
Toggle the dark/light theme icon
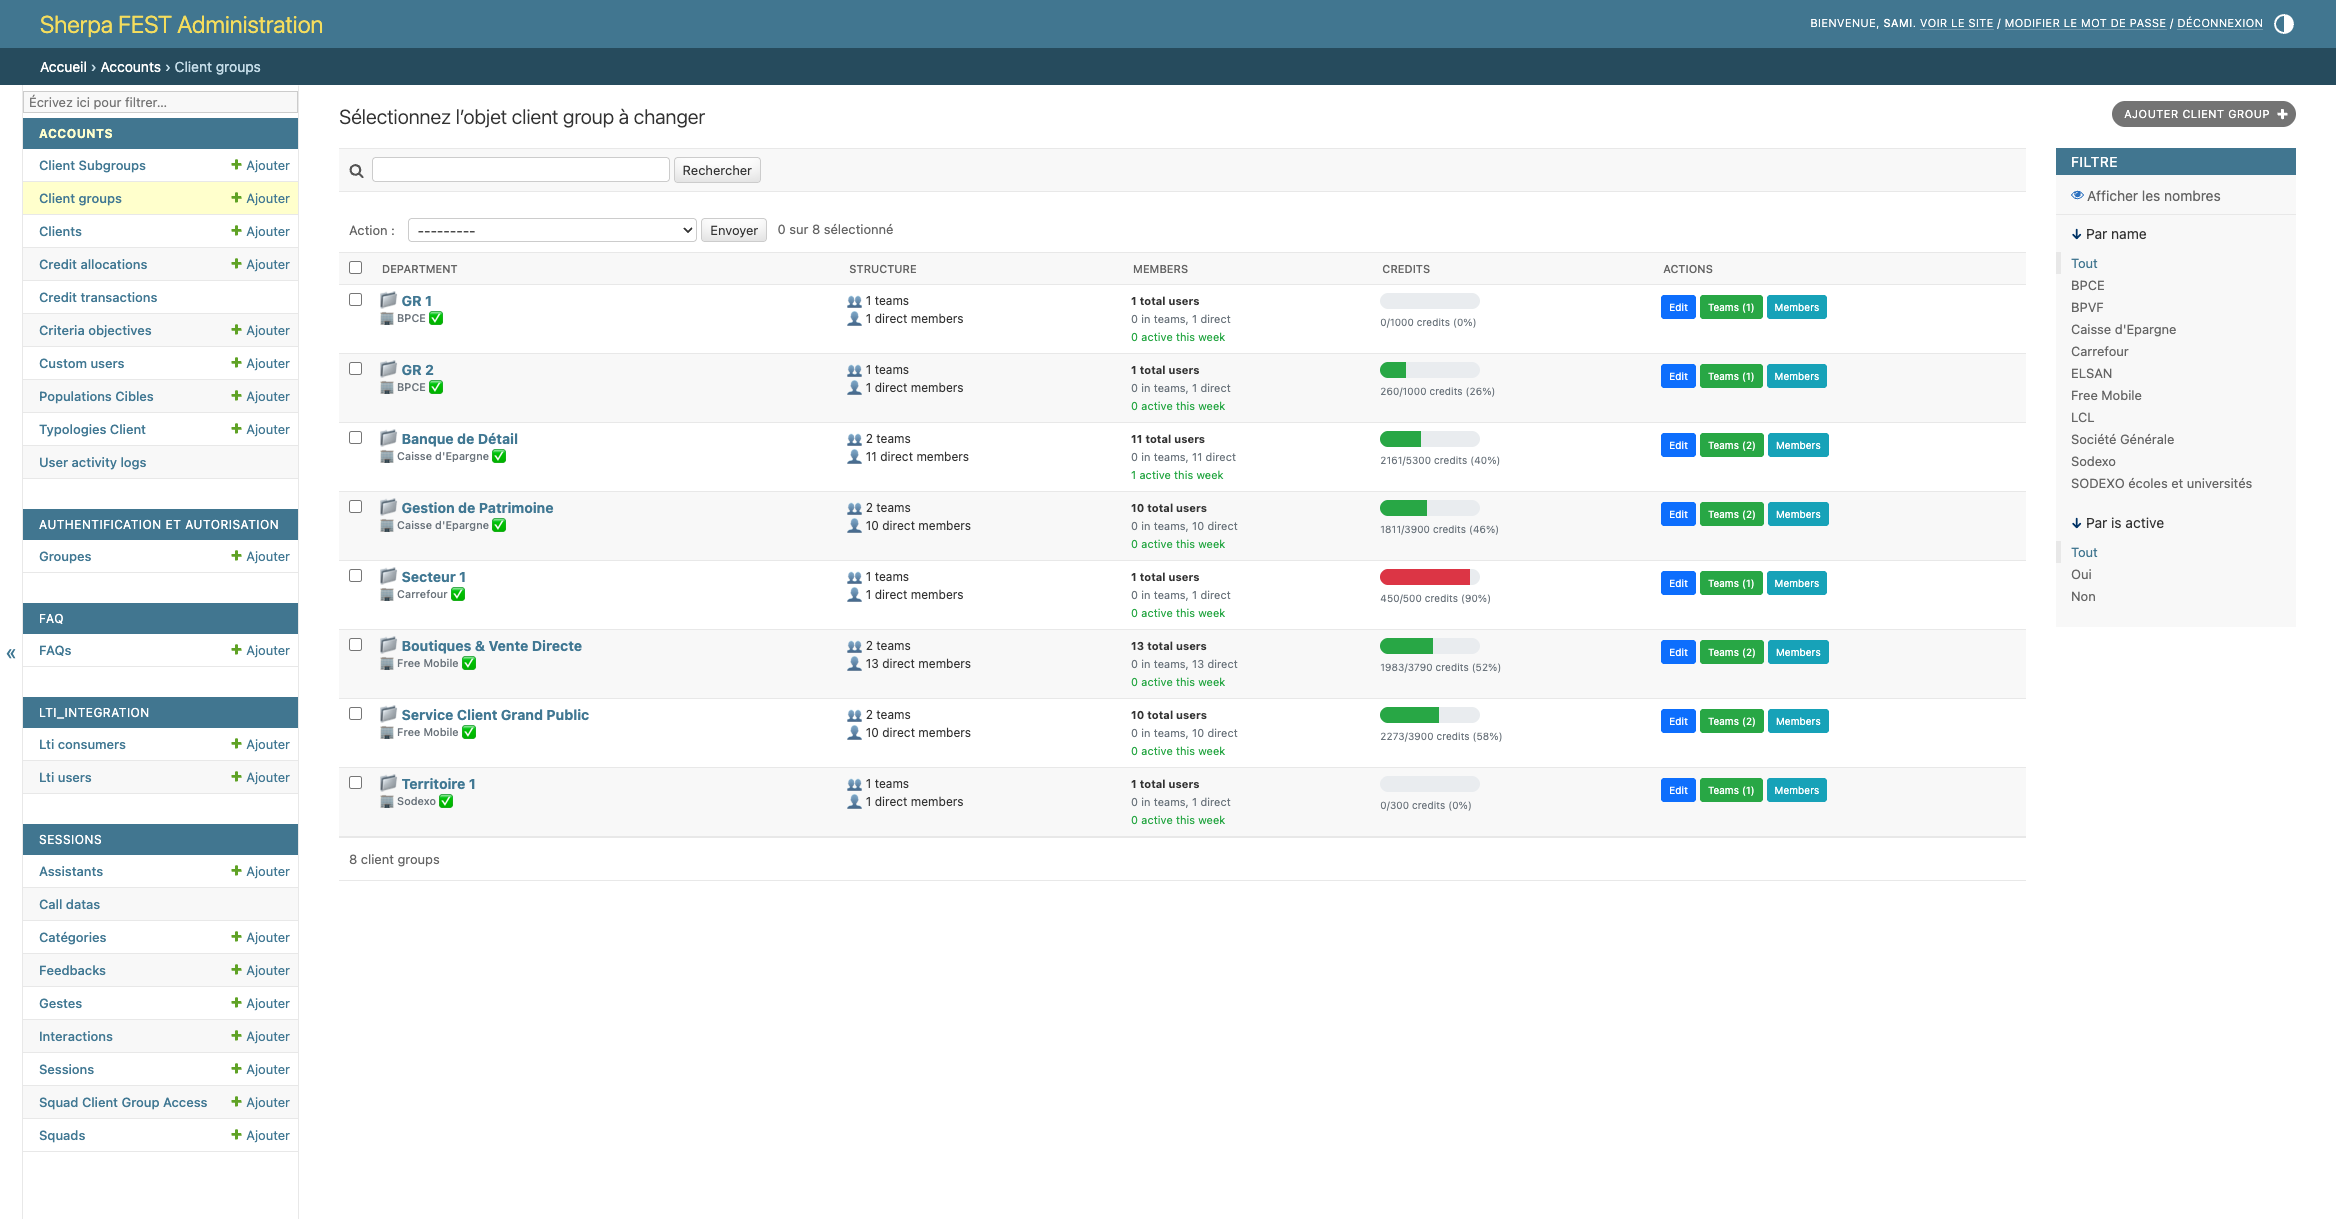point(2284,24)
